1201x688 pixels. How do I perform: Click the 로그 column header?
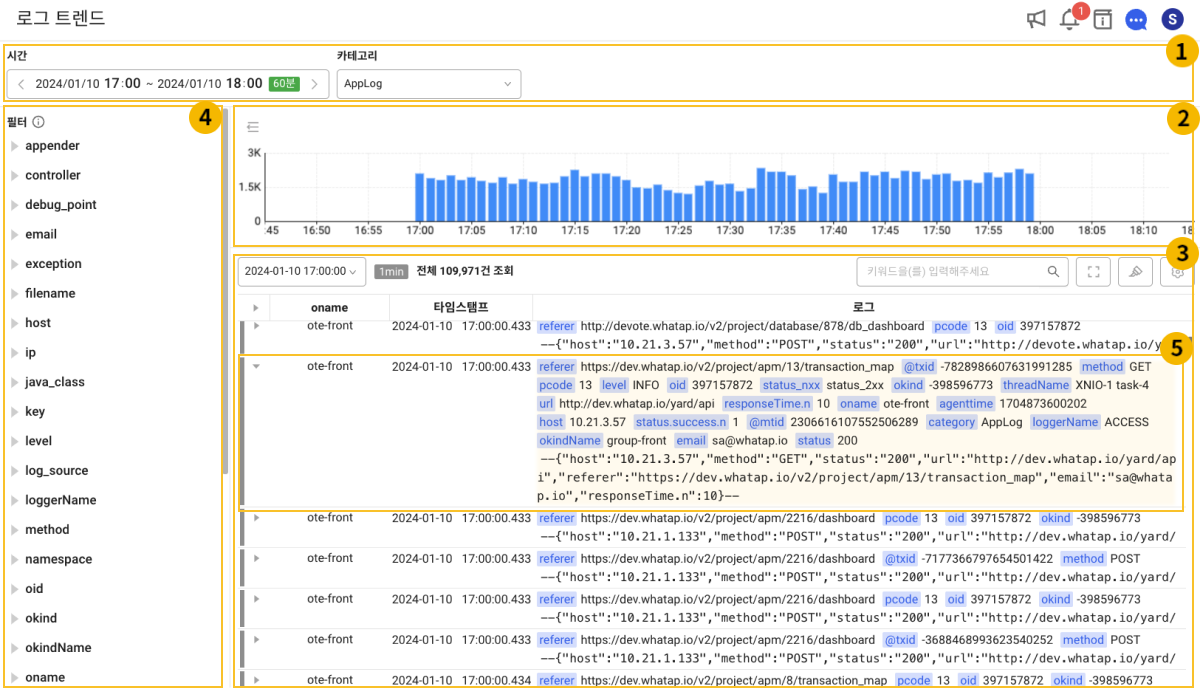(x=863, y=307)
